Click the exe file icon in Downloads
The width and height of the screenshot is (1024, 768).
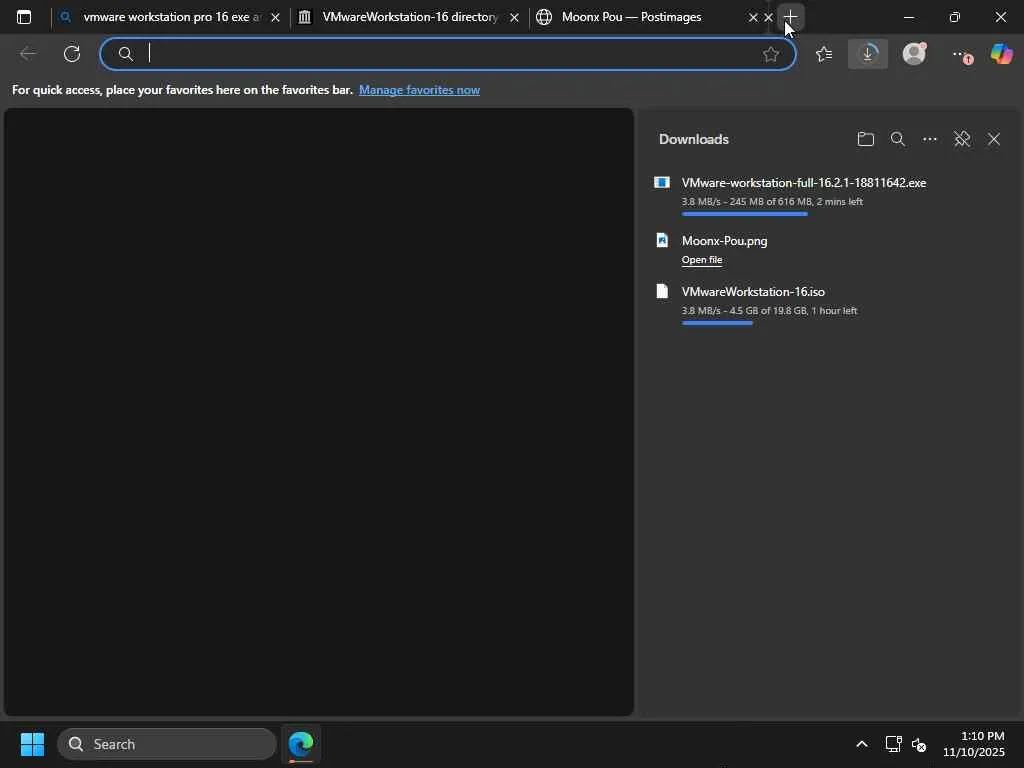(662, 182)
